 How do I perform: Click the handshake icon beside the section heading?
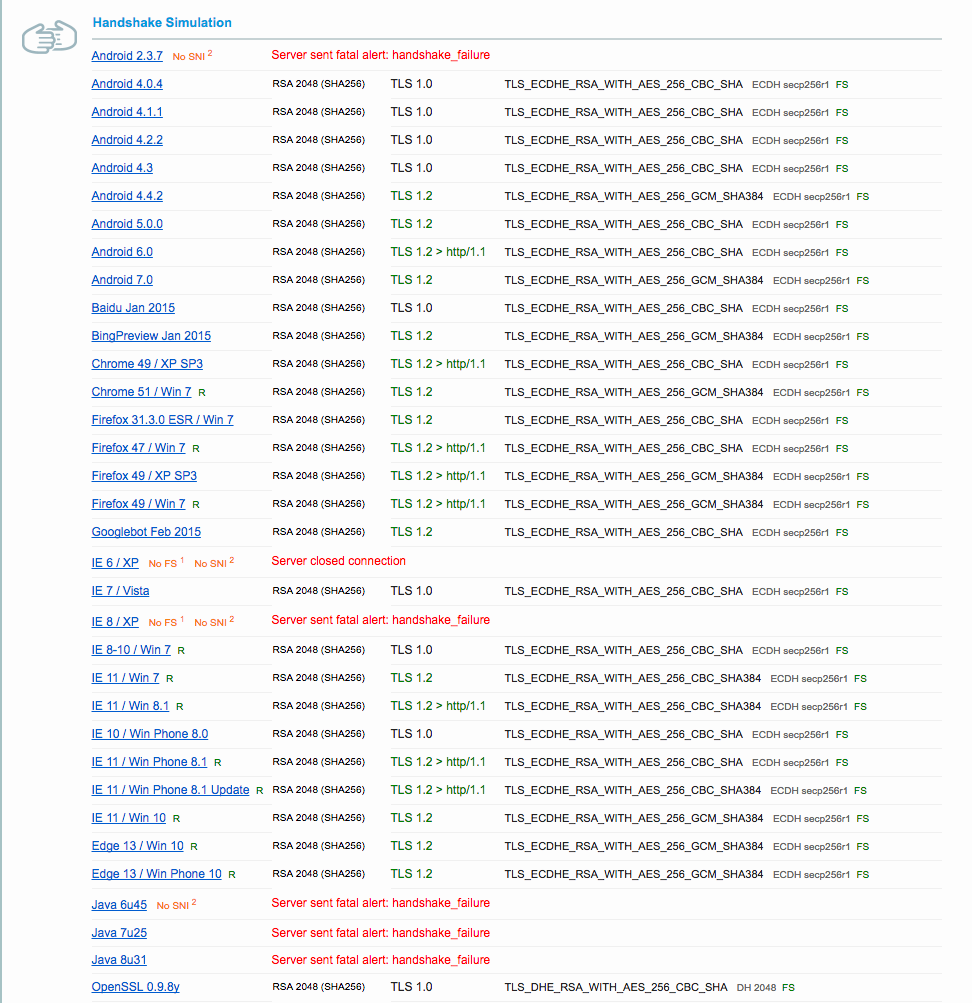[49, 37]
